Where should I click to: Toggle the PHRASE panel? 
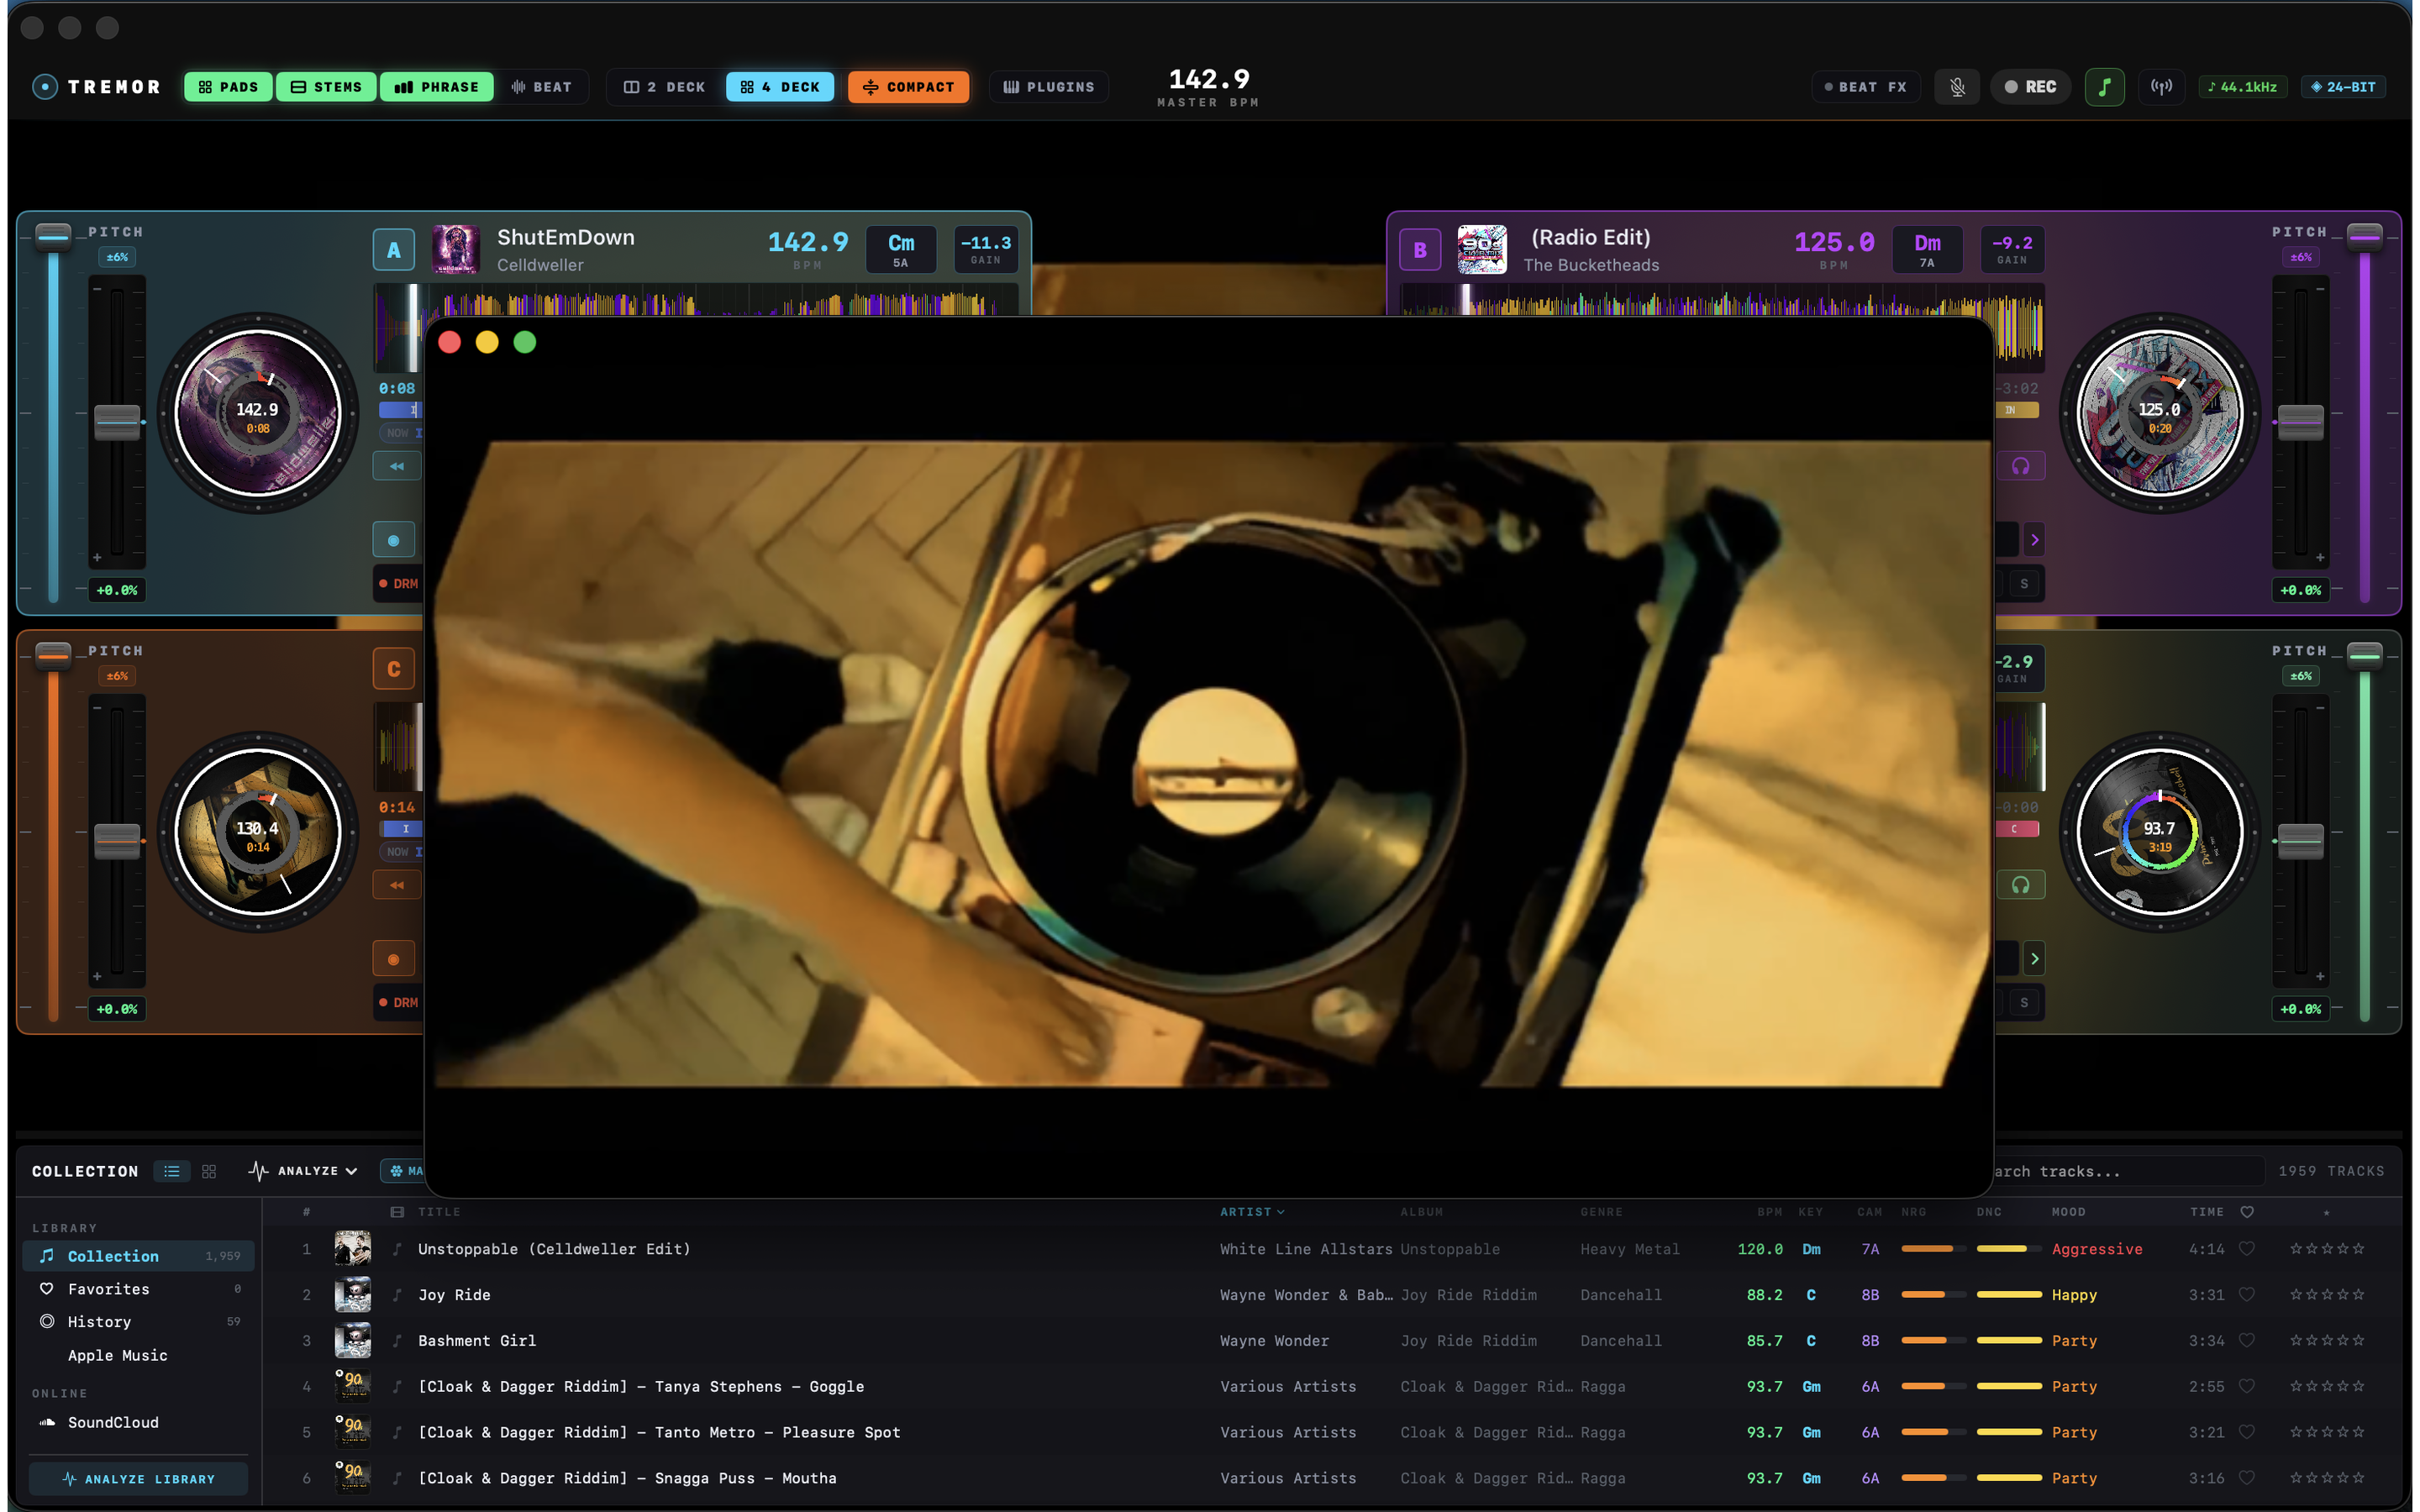pyautogui.click(x=437, y=87)
